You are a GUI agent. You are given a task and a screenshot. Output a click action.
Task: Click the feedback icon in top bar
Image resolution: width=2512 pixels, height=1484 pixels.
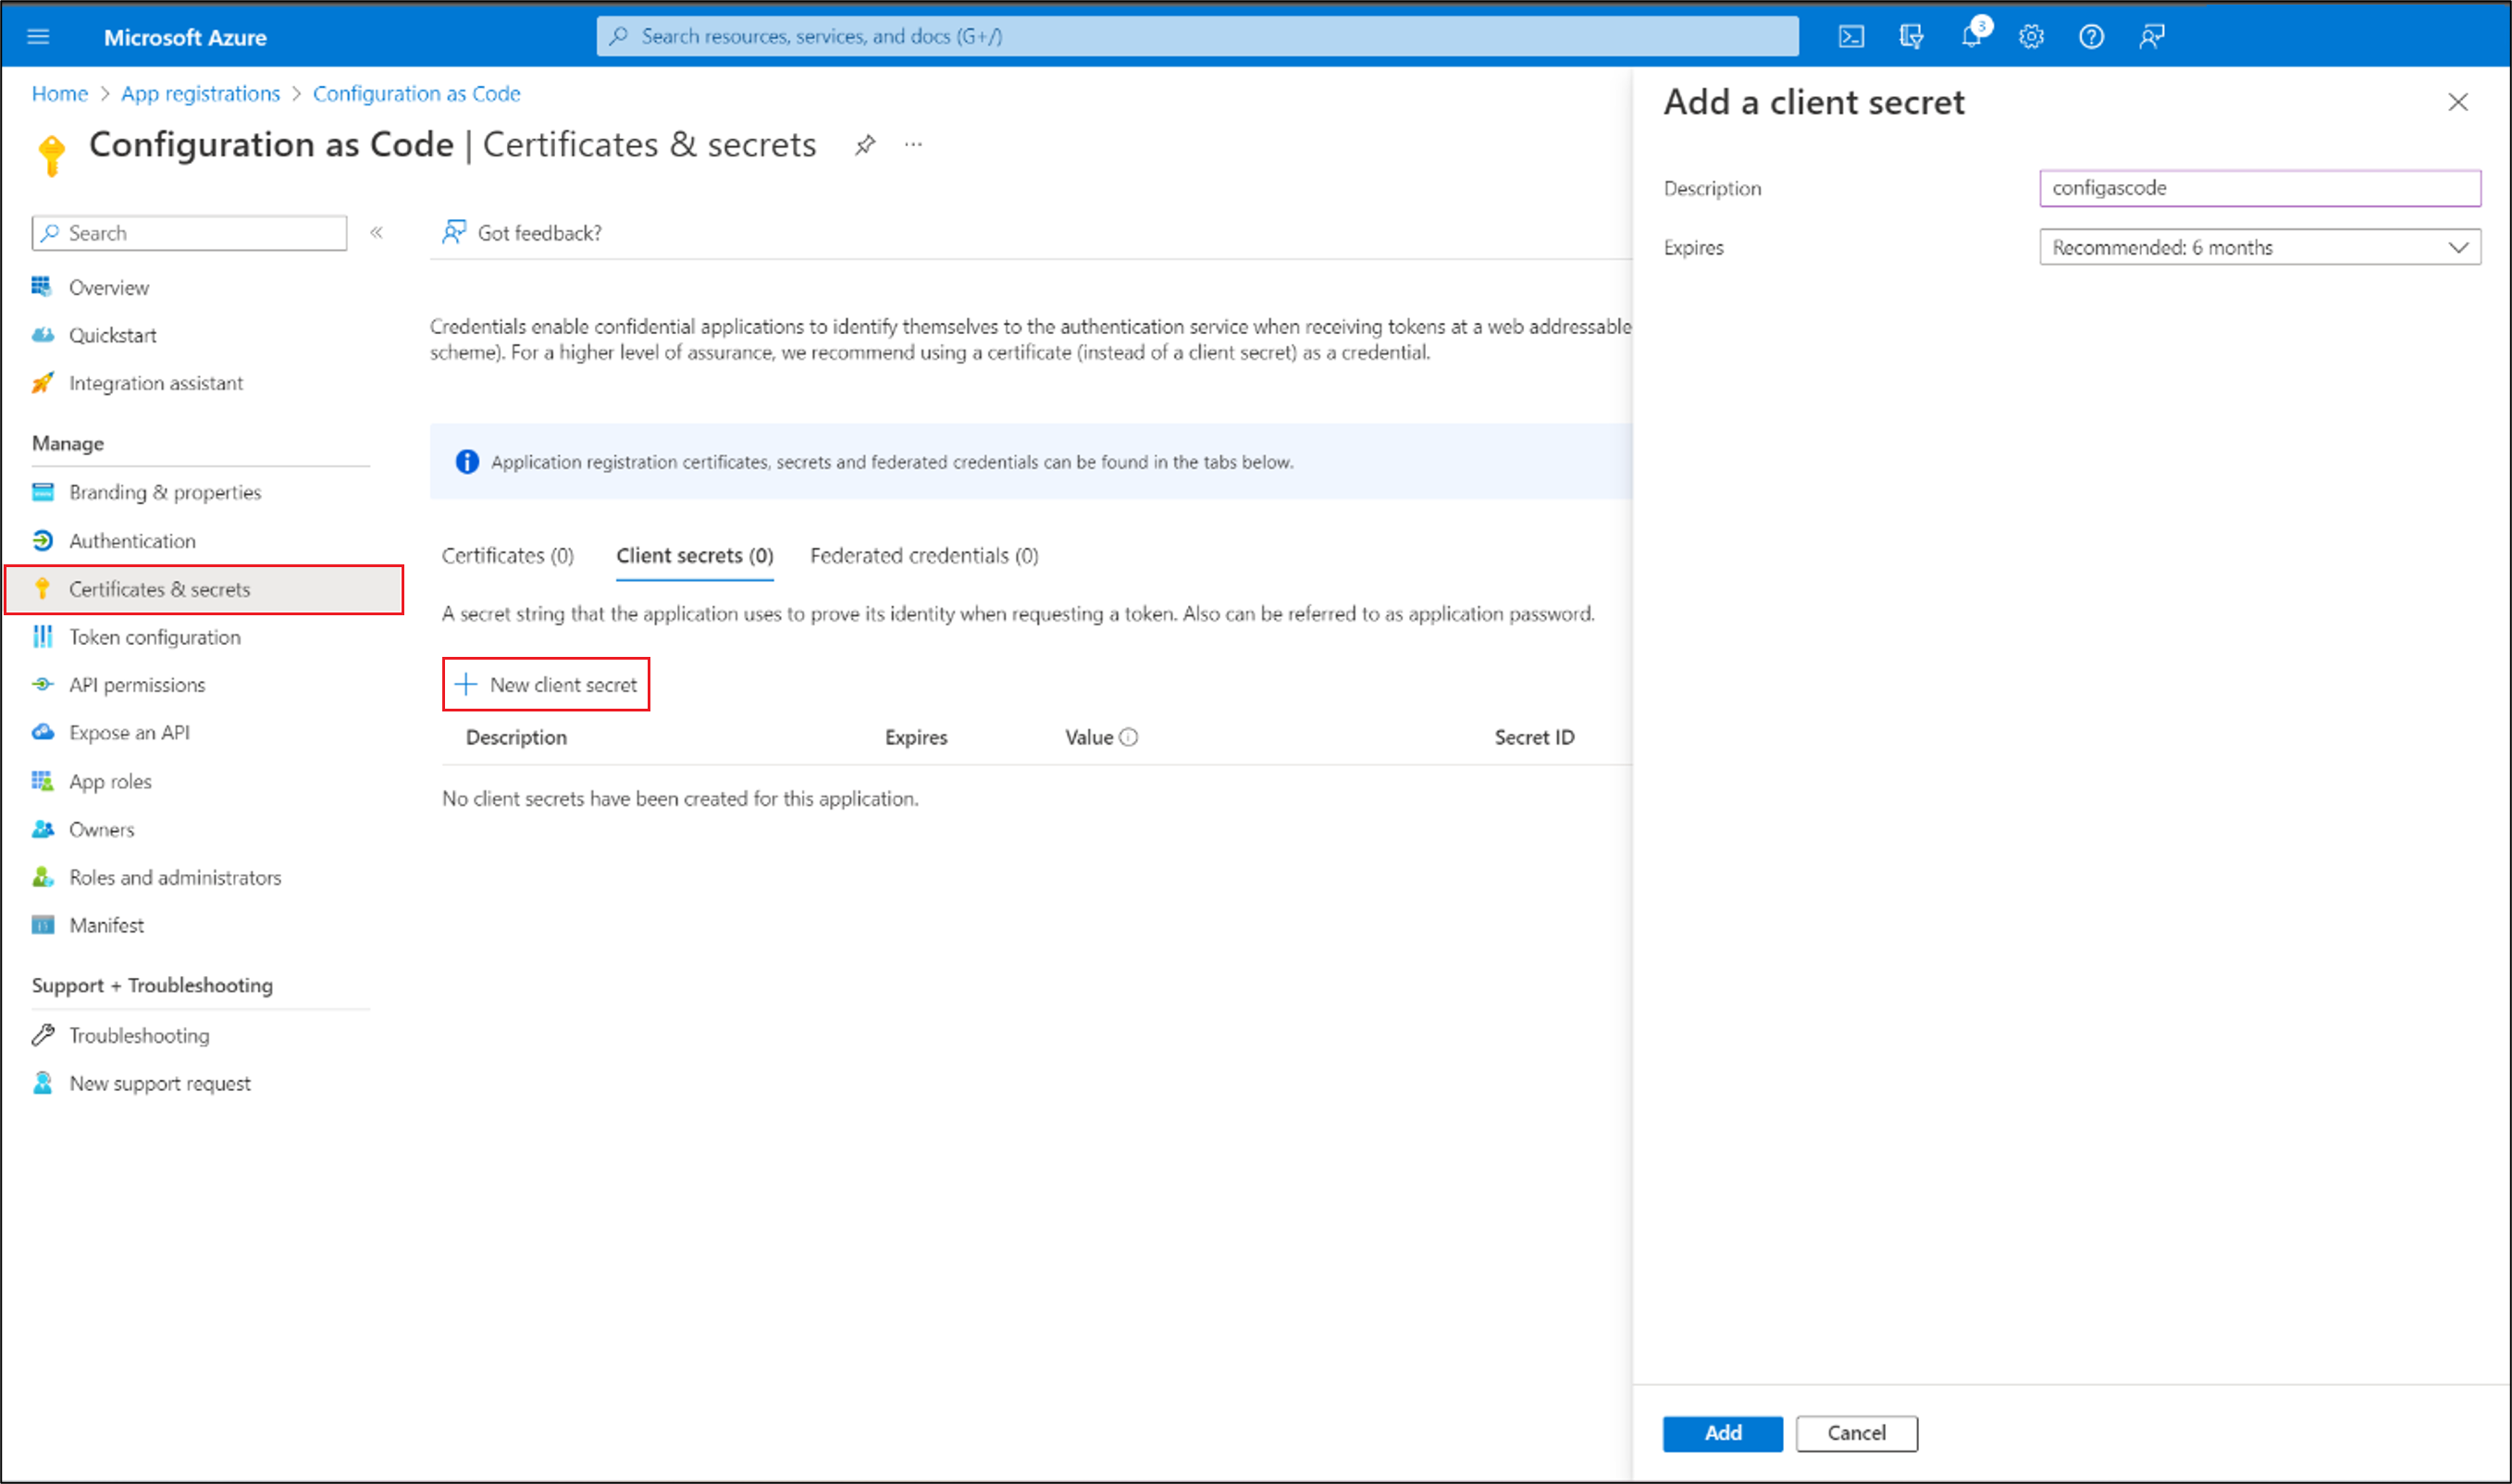2152,37
